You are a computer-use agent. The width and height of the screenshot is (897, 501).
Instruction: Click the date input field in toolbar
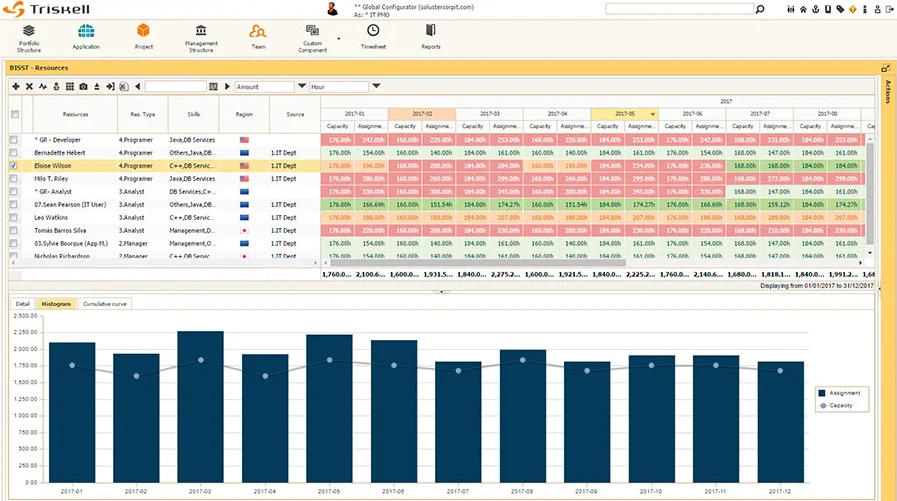tap(175, 86)
